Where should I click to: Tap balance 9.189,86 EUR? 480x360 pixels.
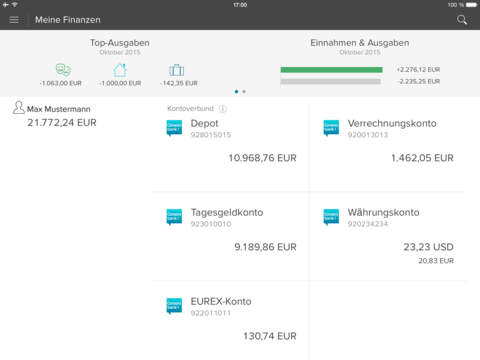(265, 247)
